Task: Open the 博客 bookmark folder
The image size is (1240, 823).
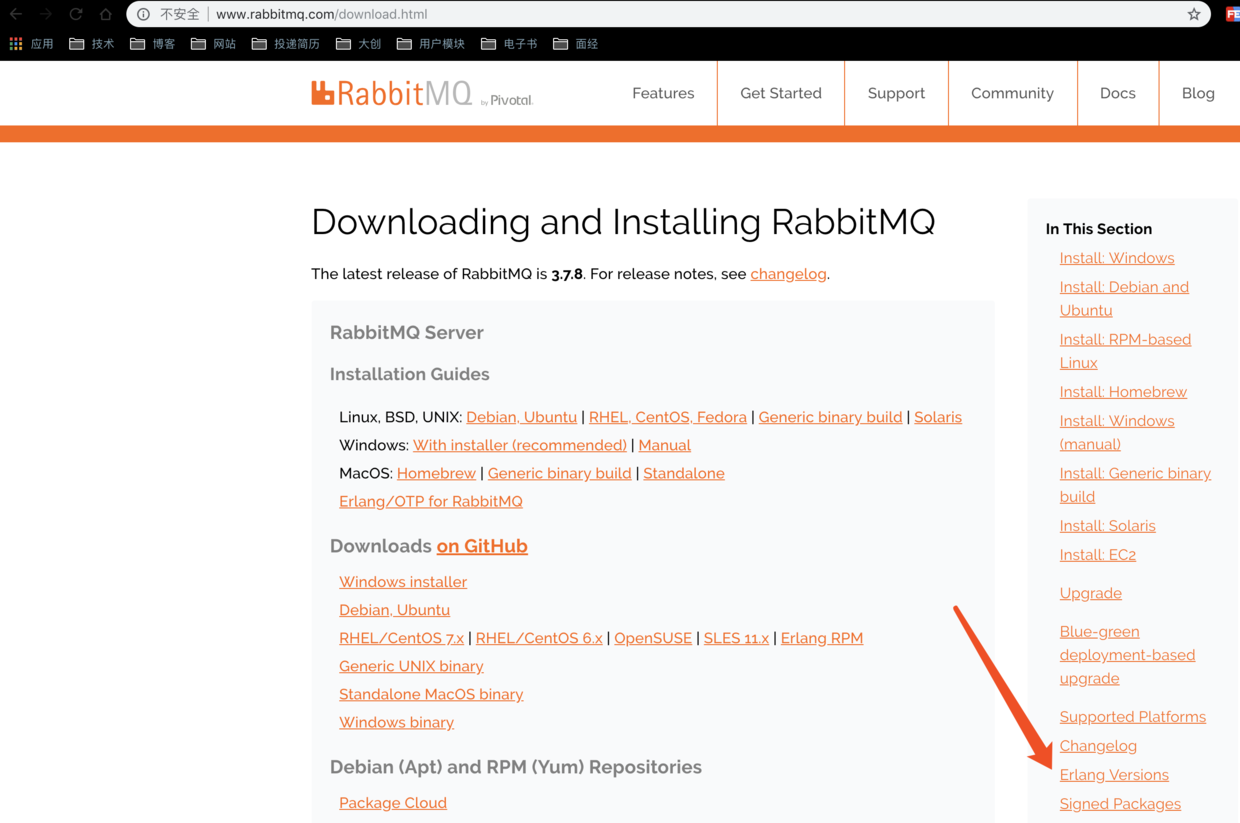Action: point(153,44)
